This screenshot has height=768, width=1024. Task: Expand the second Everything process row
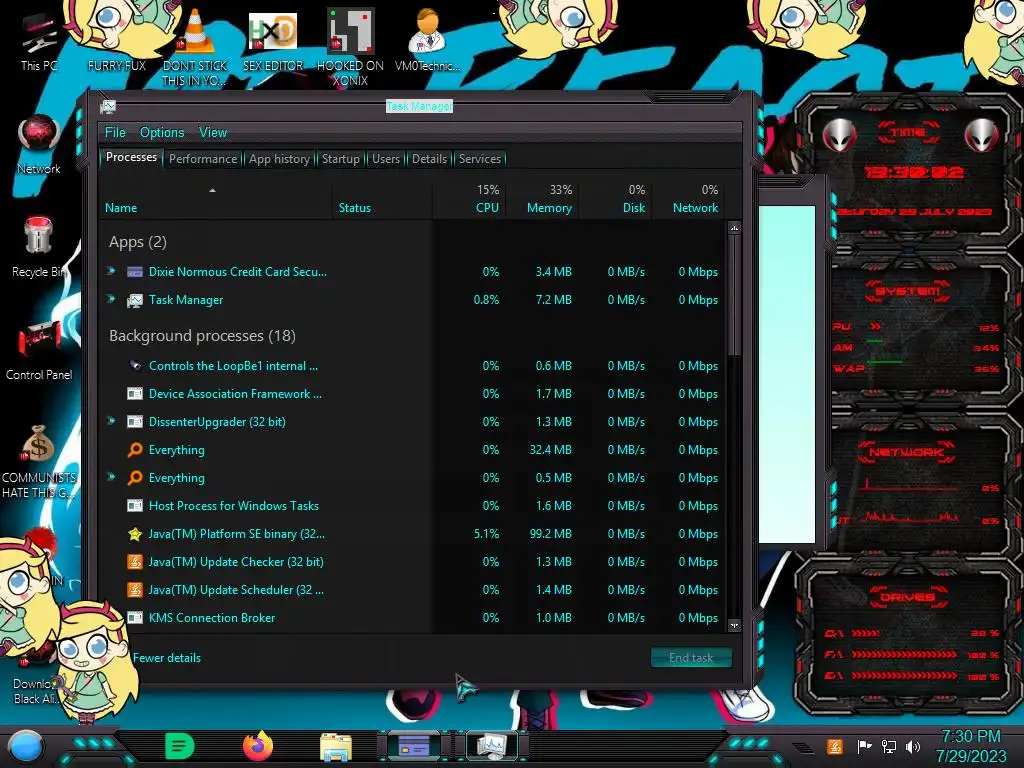[x=112, y=477]
